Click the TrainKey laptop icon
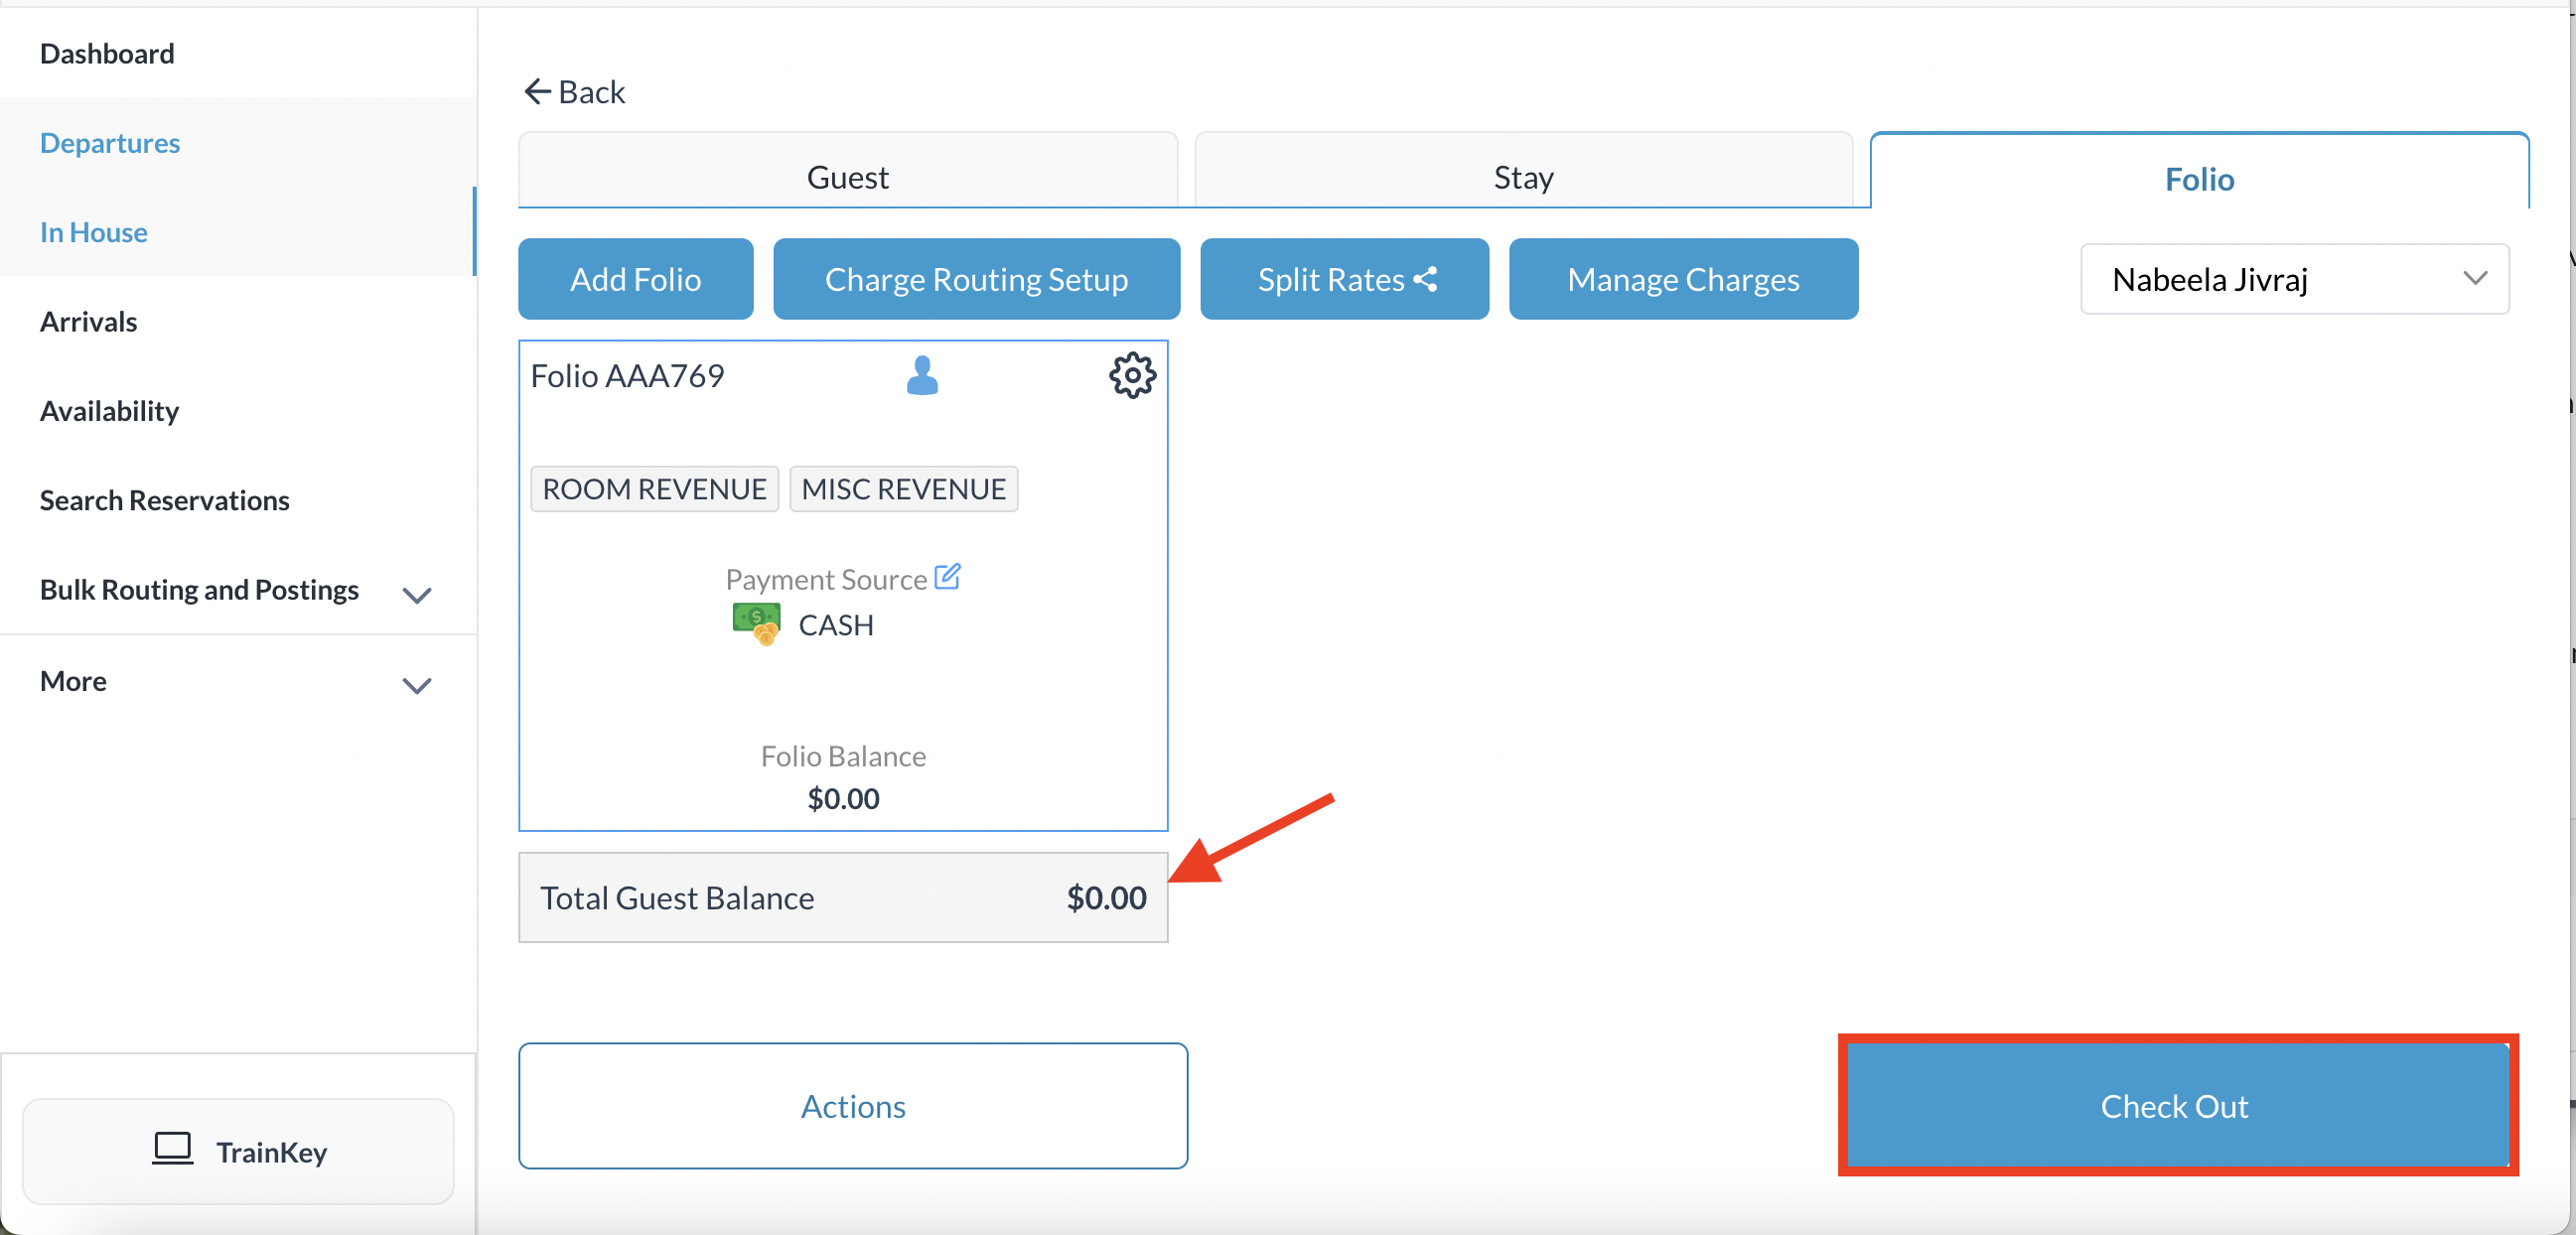Image resolution: width=2576 pixels, height=1235 pixels. click(172, 1149)
